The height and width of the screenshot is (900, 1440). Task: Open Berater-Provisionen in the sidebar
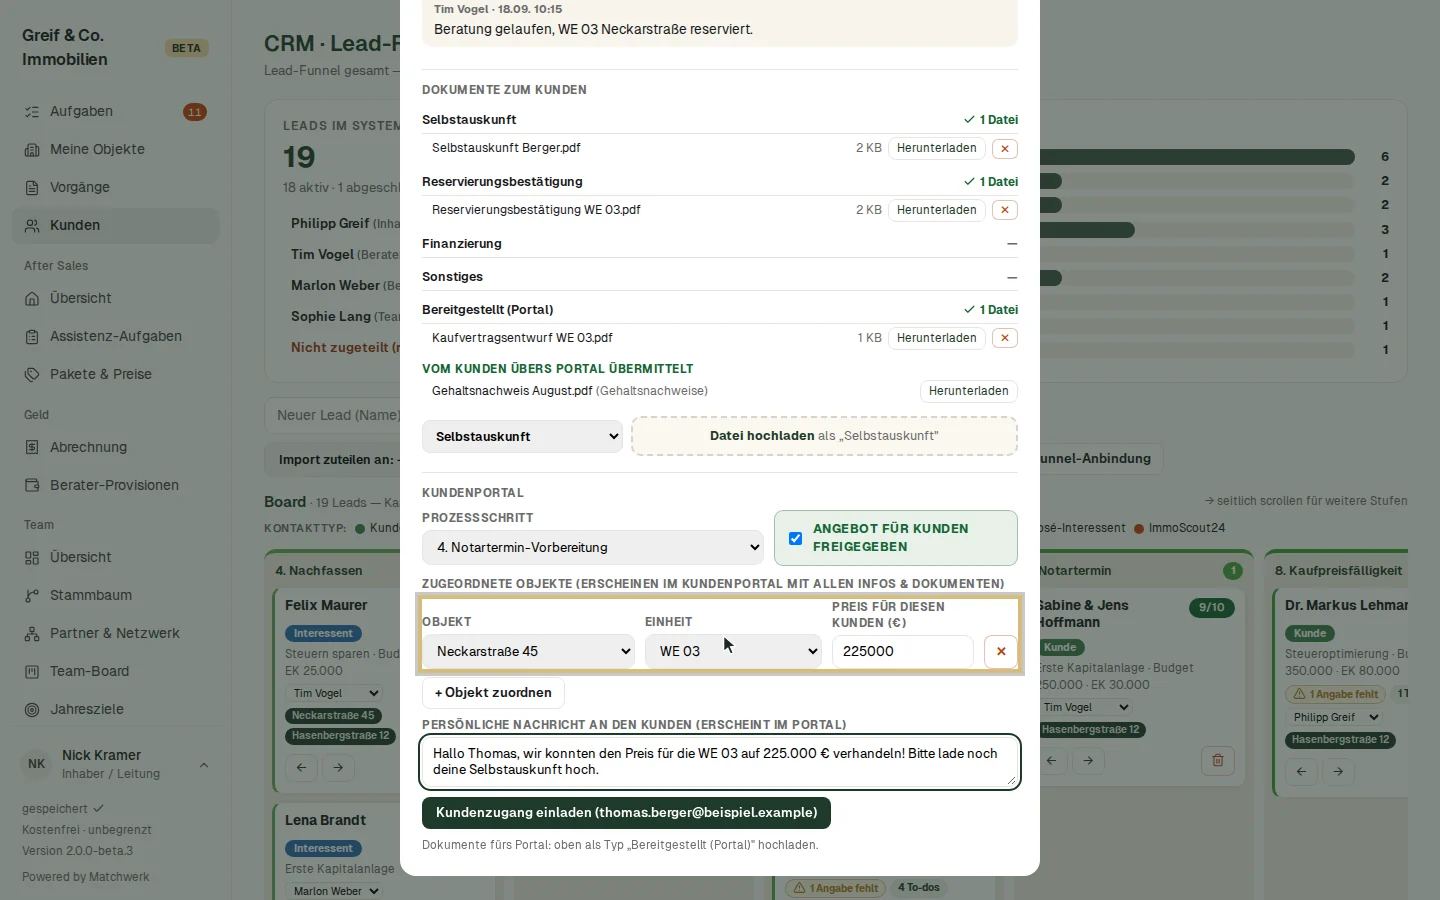click(115, 486)
